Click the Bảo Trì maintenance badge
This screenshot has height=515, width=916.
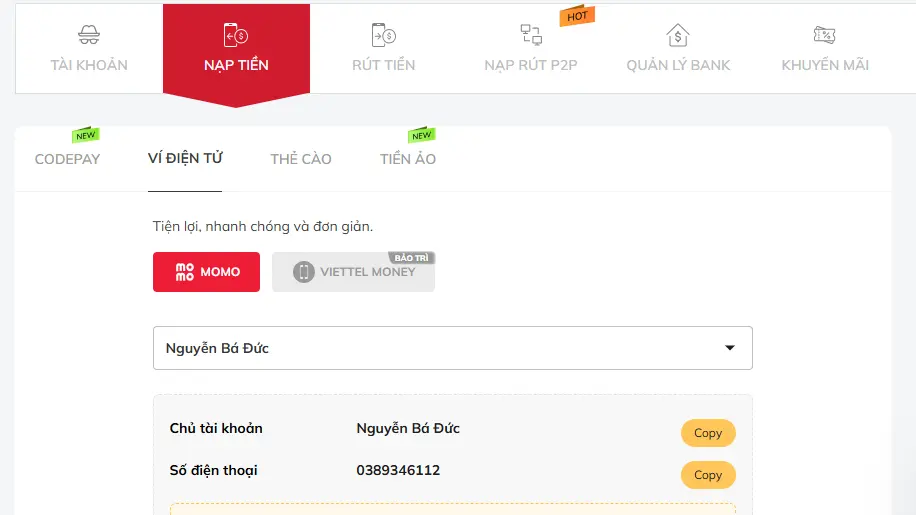(411, 258)
